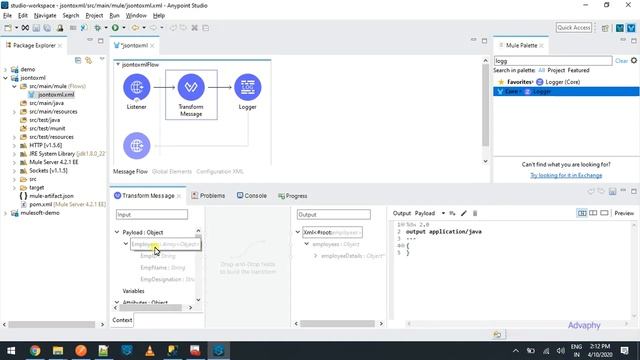Click the Context tab in input pane

(x=122, y=320)
